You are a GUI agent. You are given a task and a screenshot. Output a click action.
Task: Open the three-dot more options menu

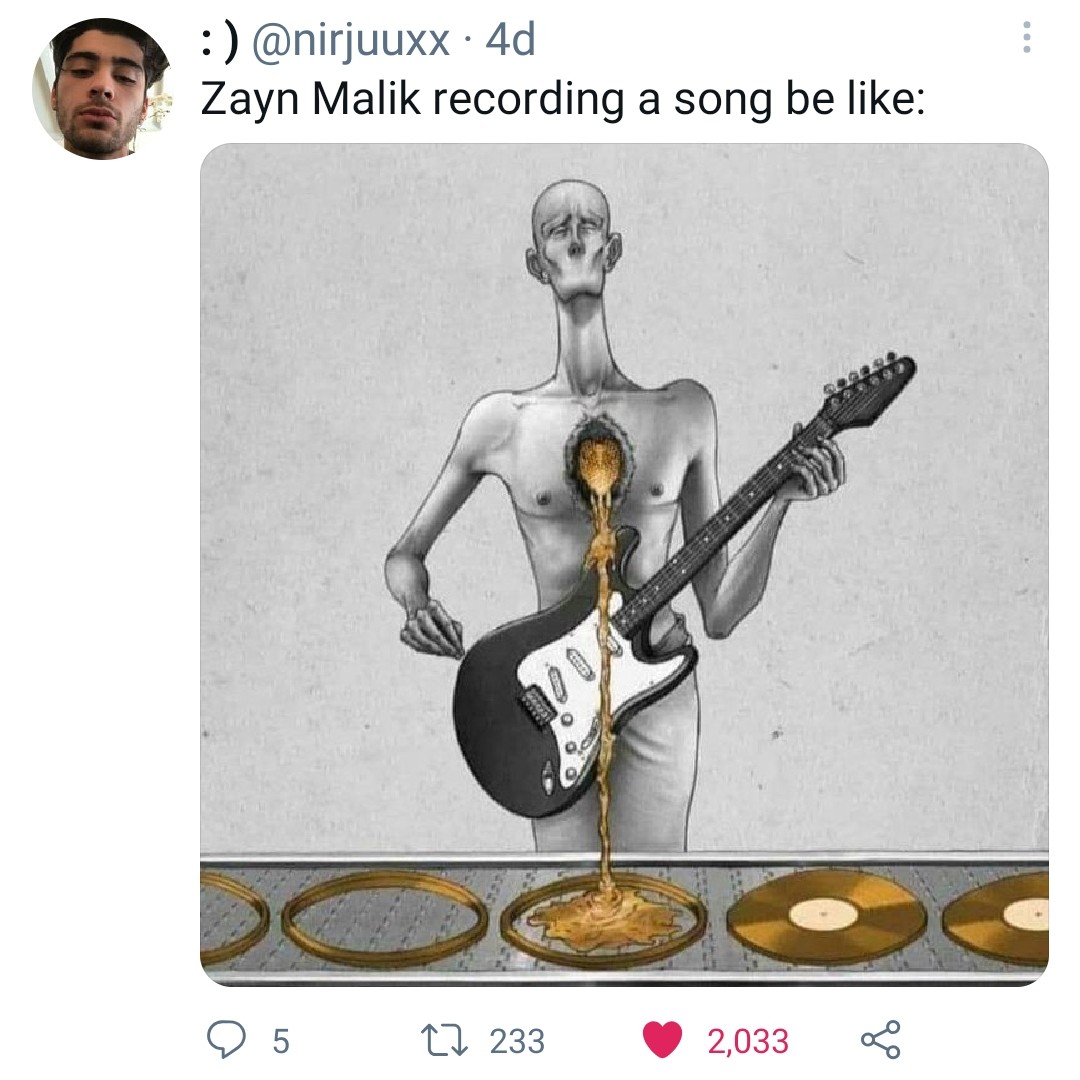point(1026,37)
